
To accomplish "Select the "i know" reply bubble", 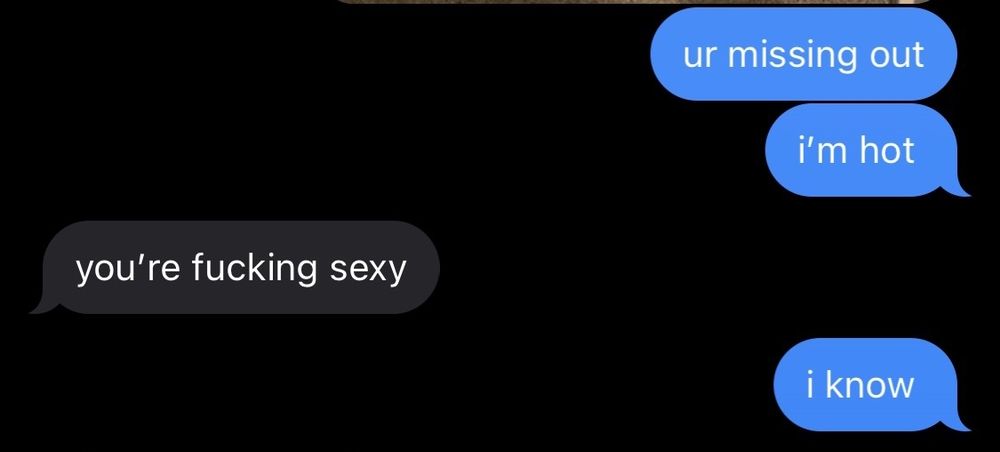I will coord(866,385).
